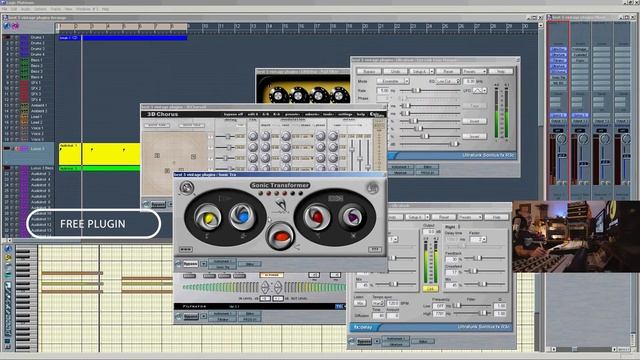Viewport: 640px width, 360px height.
Task: Open the Tempo sync dropdown in fx:delay
Action: (x=378, y=303)
